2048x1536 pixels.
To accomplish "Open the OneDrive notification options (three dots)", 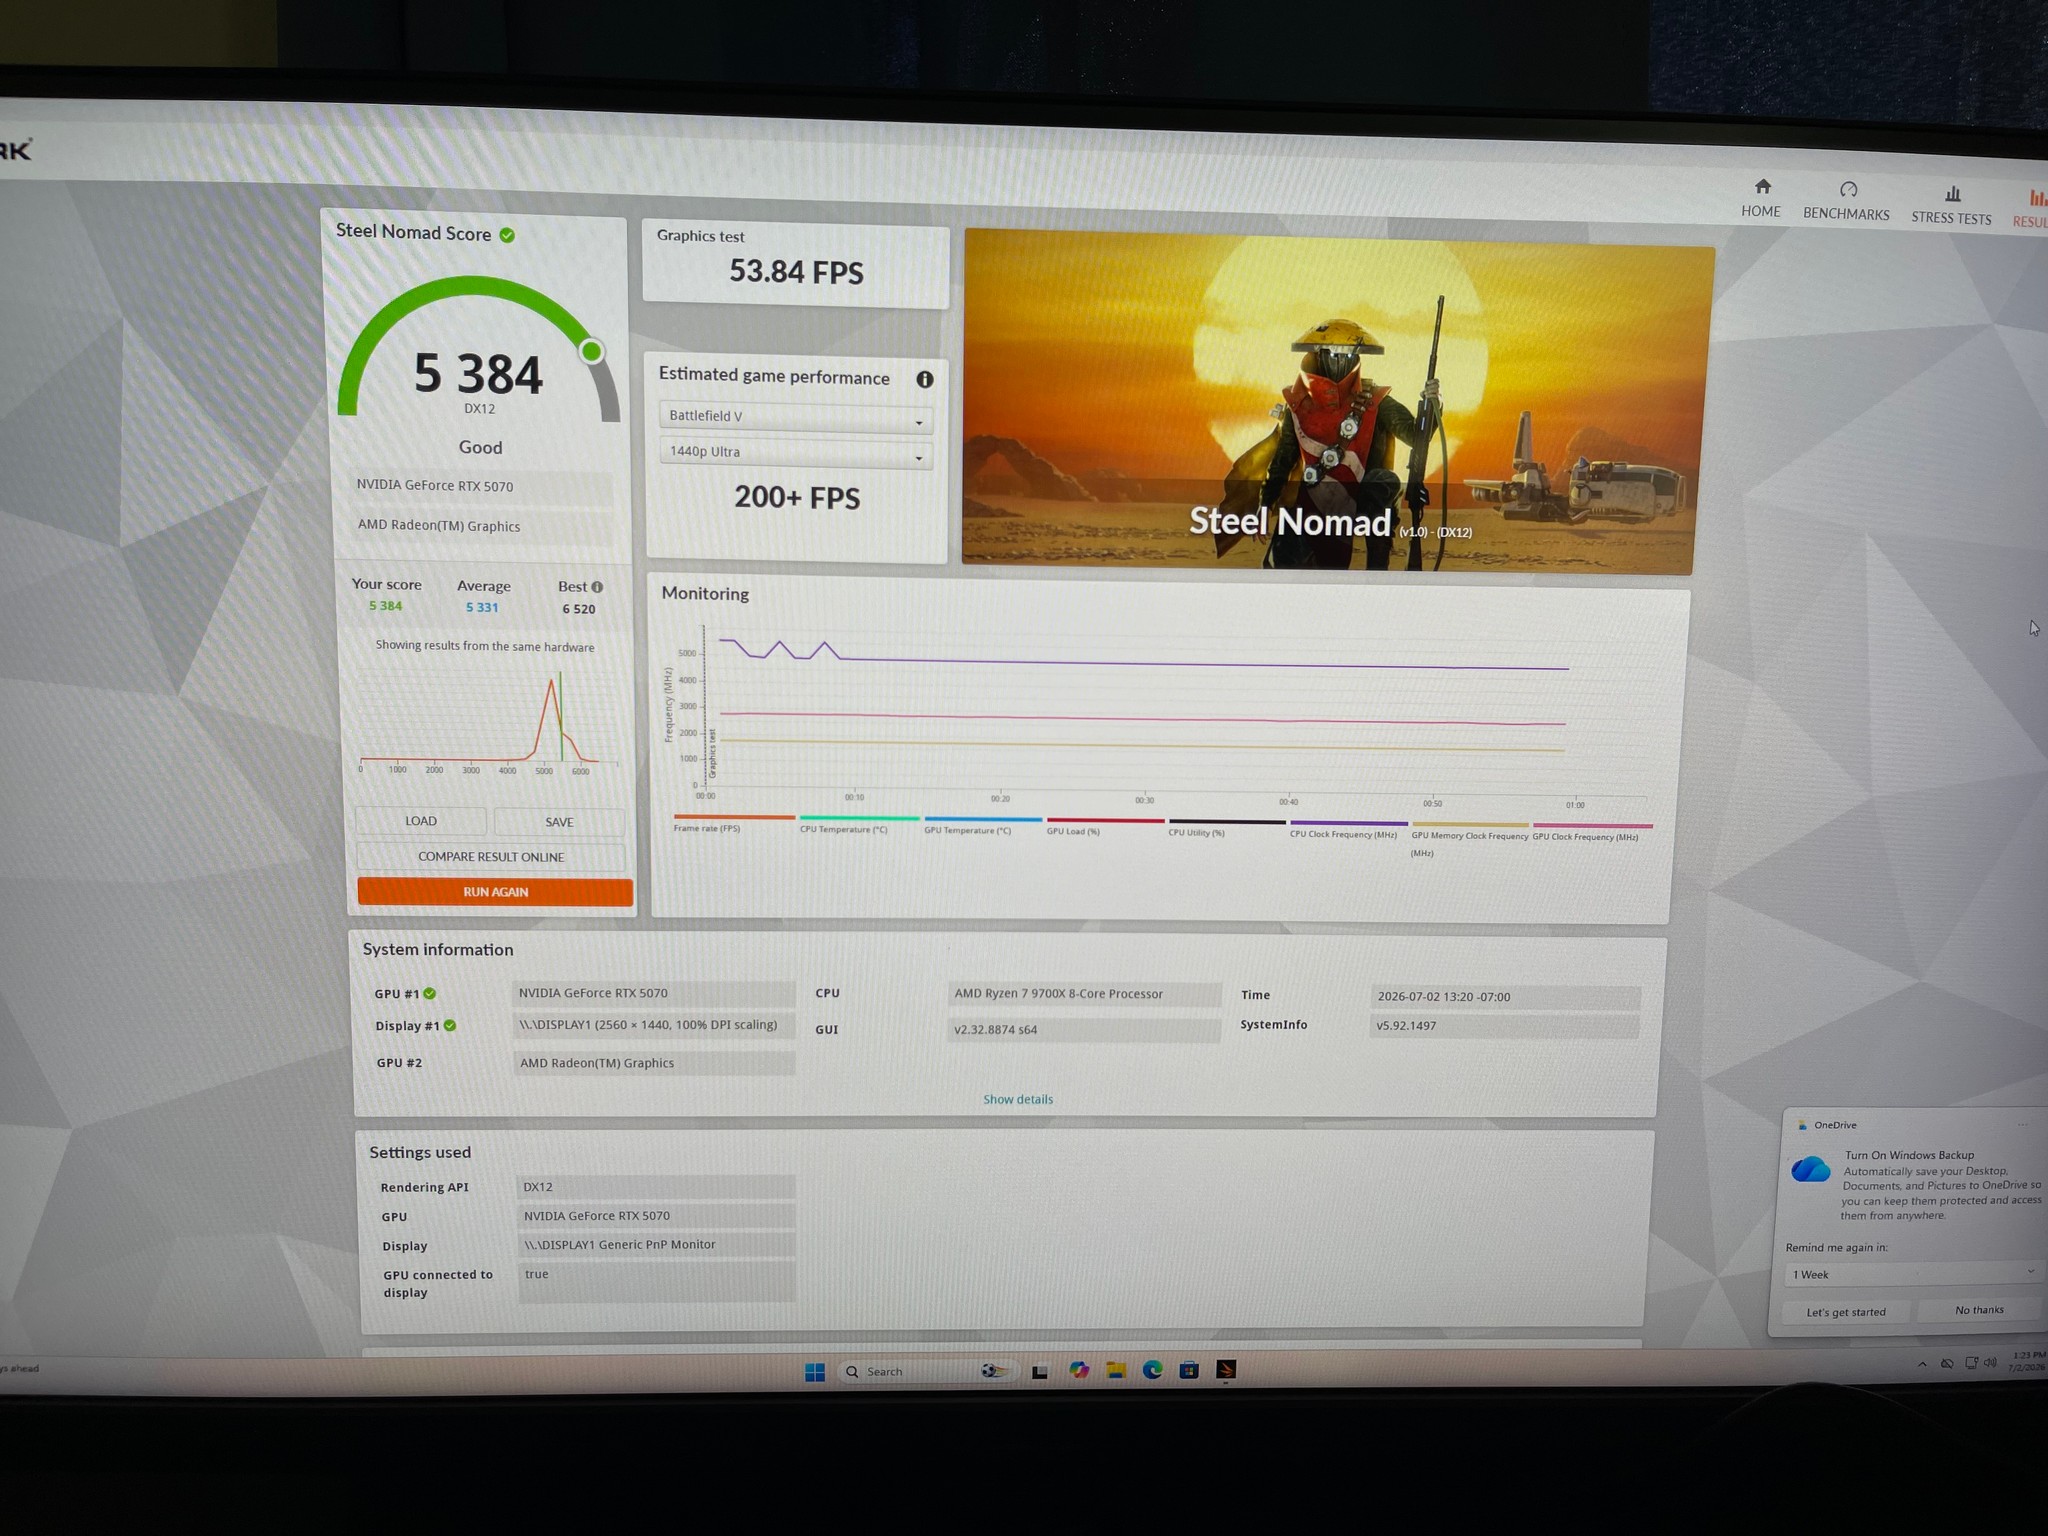I will click(x=2023, y=1125).
